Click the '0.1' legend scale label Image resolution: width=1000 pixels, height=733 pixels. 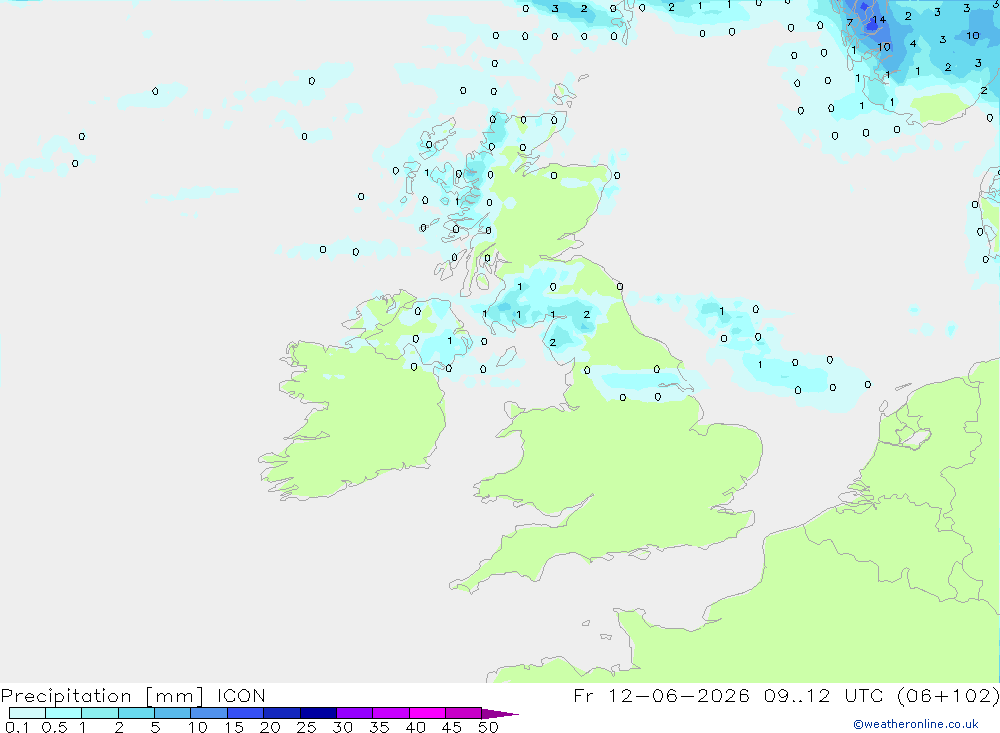click(17, 727)
